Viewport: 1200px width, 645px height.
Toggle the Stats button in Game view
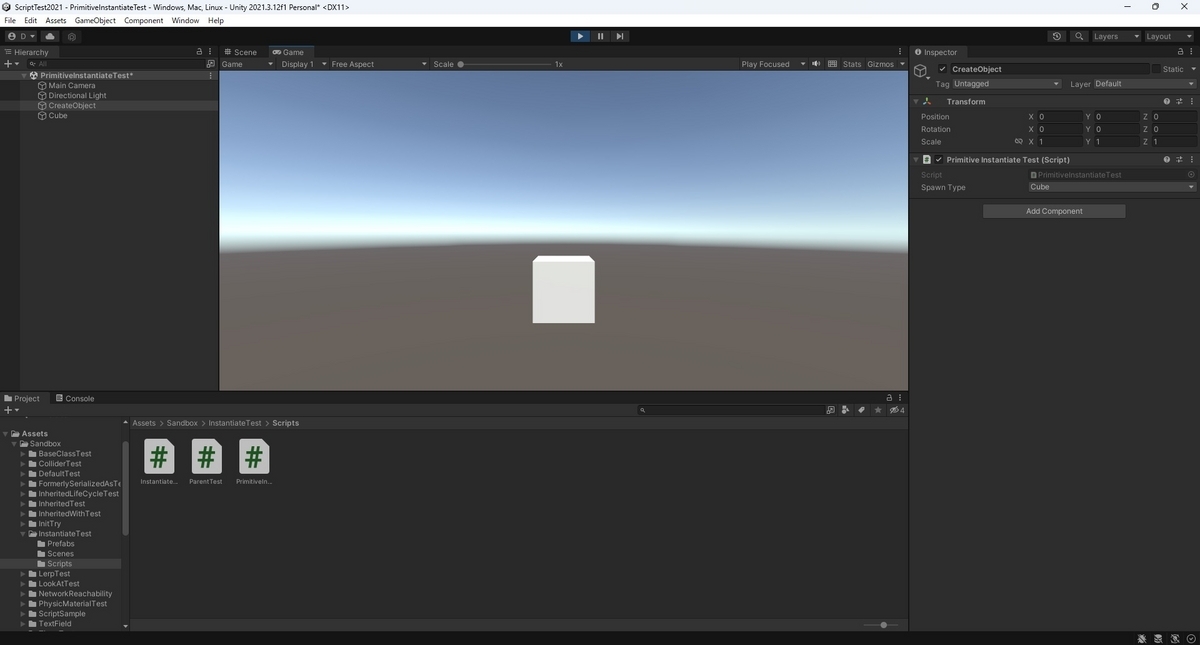click(x=852, y=64)
